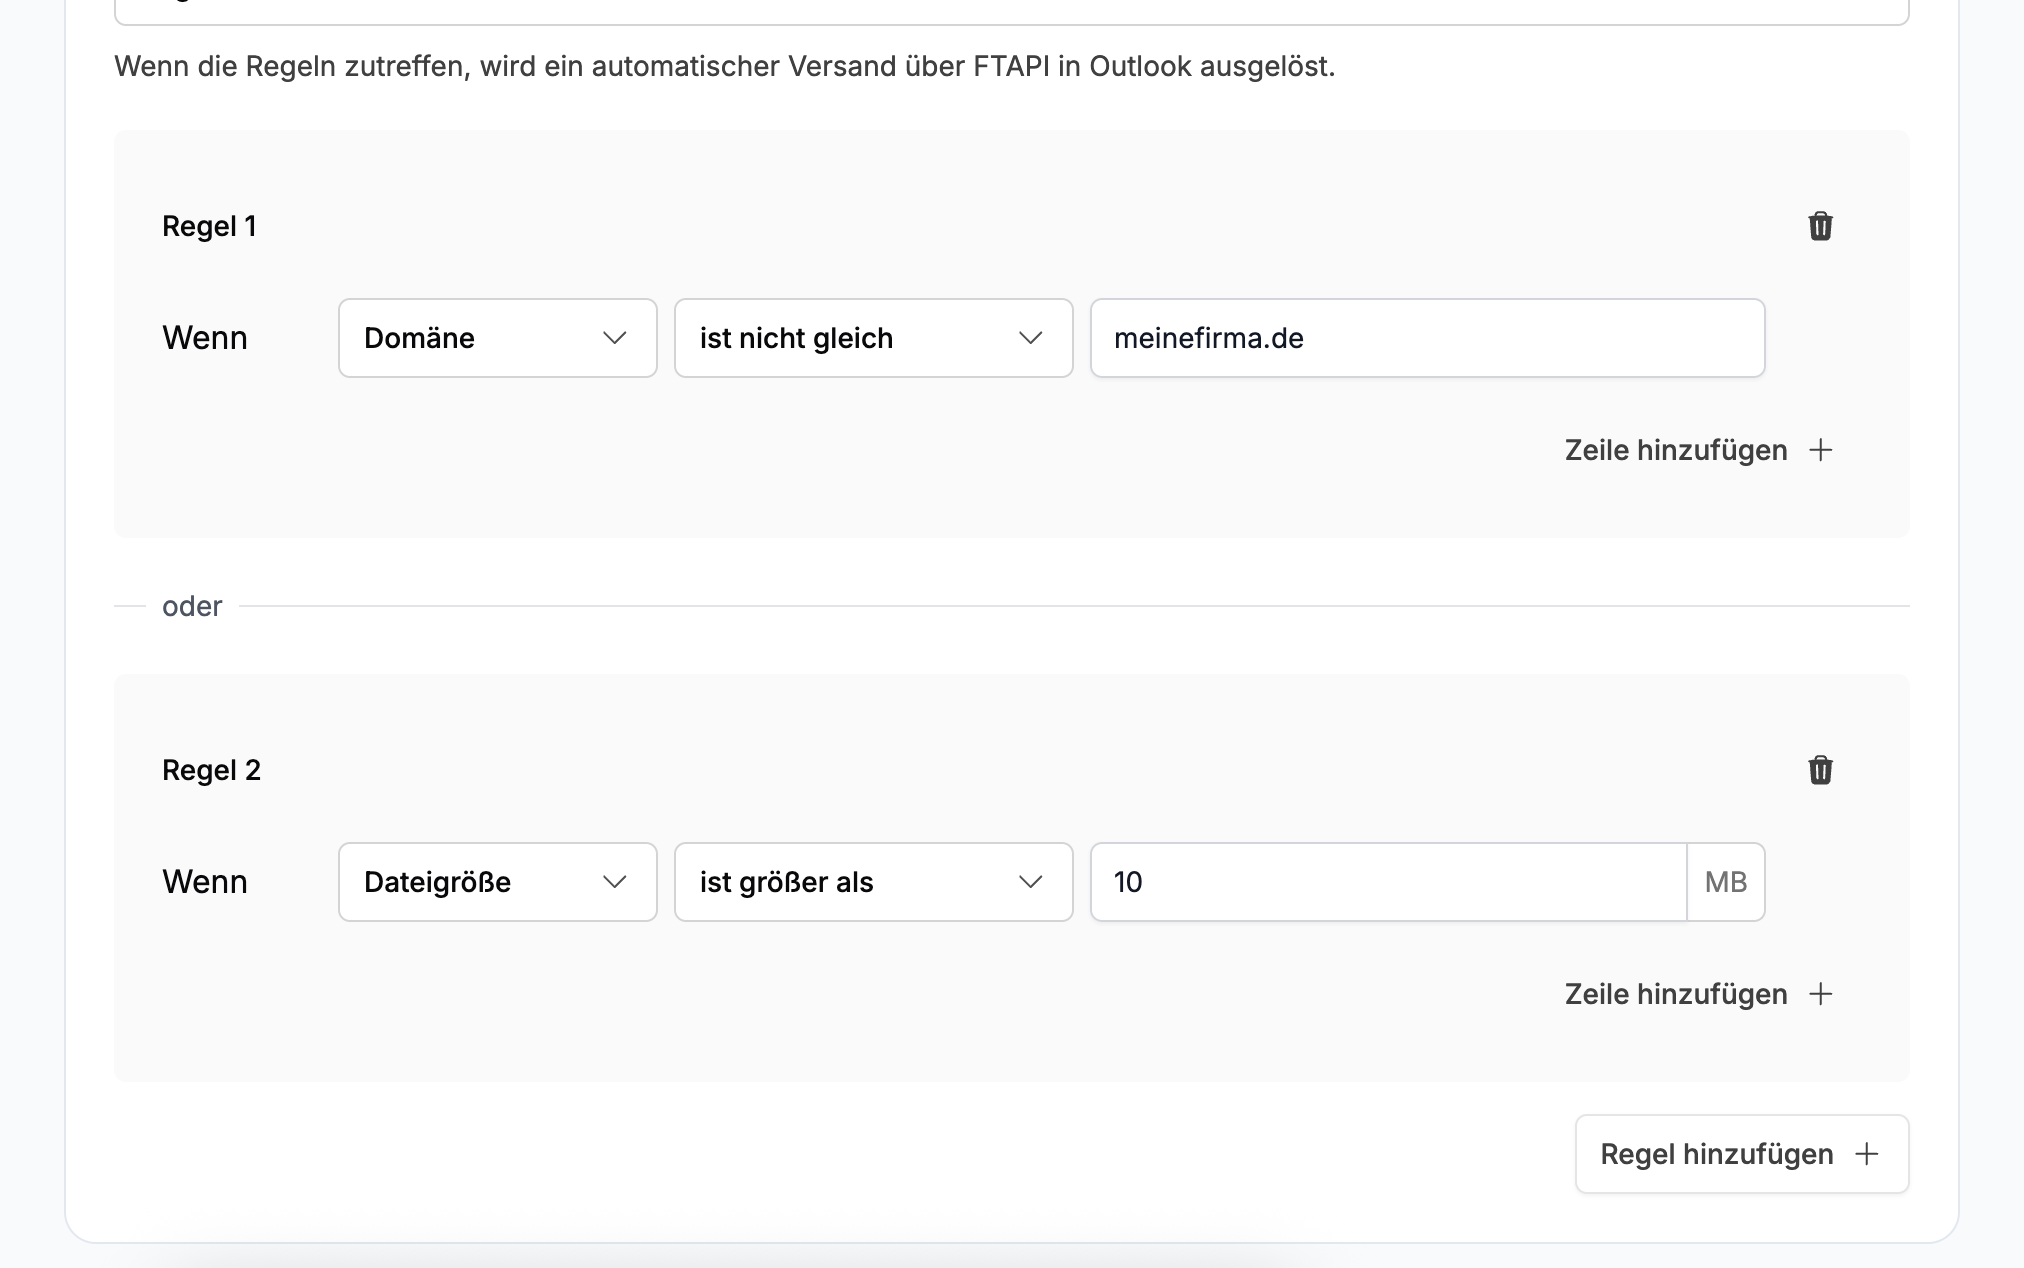Click the partially visible field at top

(x=1010, y=12)
